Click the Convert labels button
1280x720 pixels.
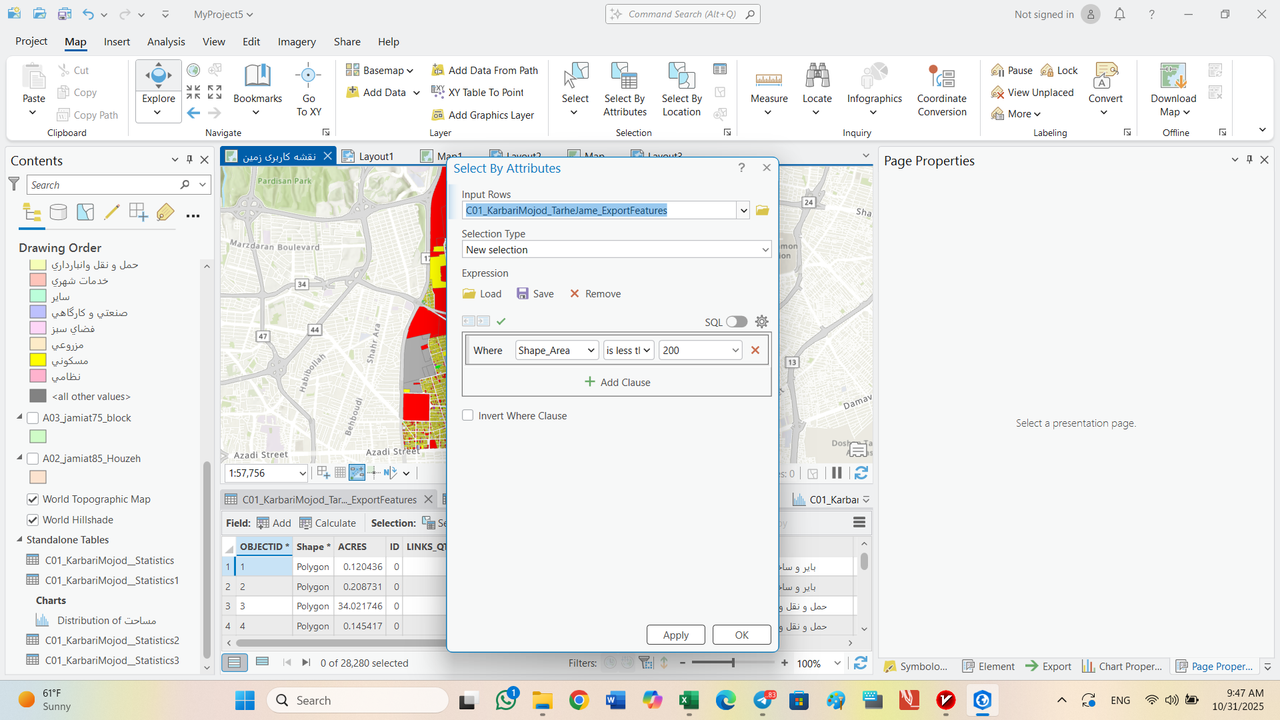pyautogui.click(x=1105, y=90)
